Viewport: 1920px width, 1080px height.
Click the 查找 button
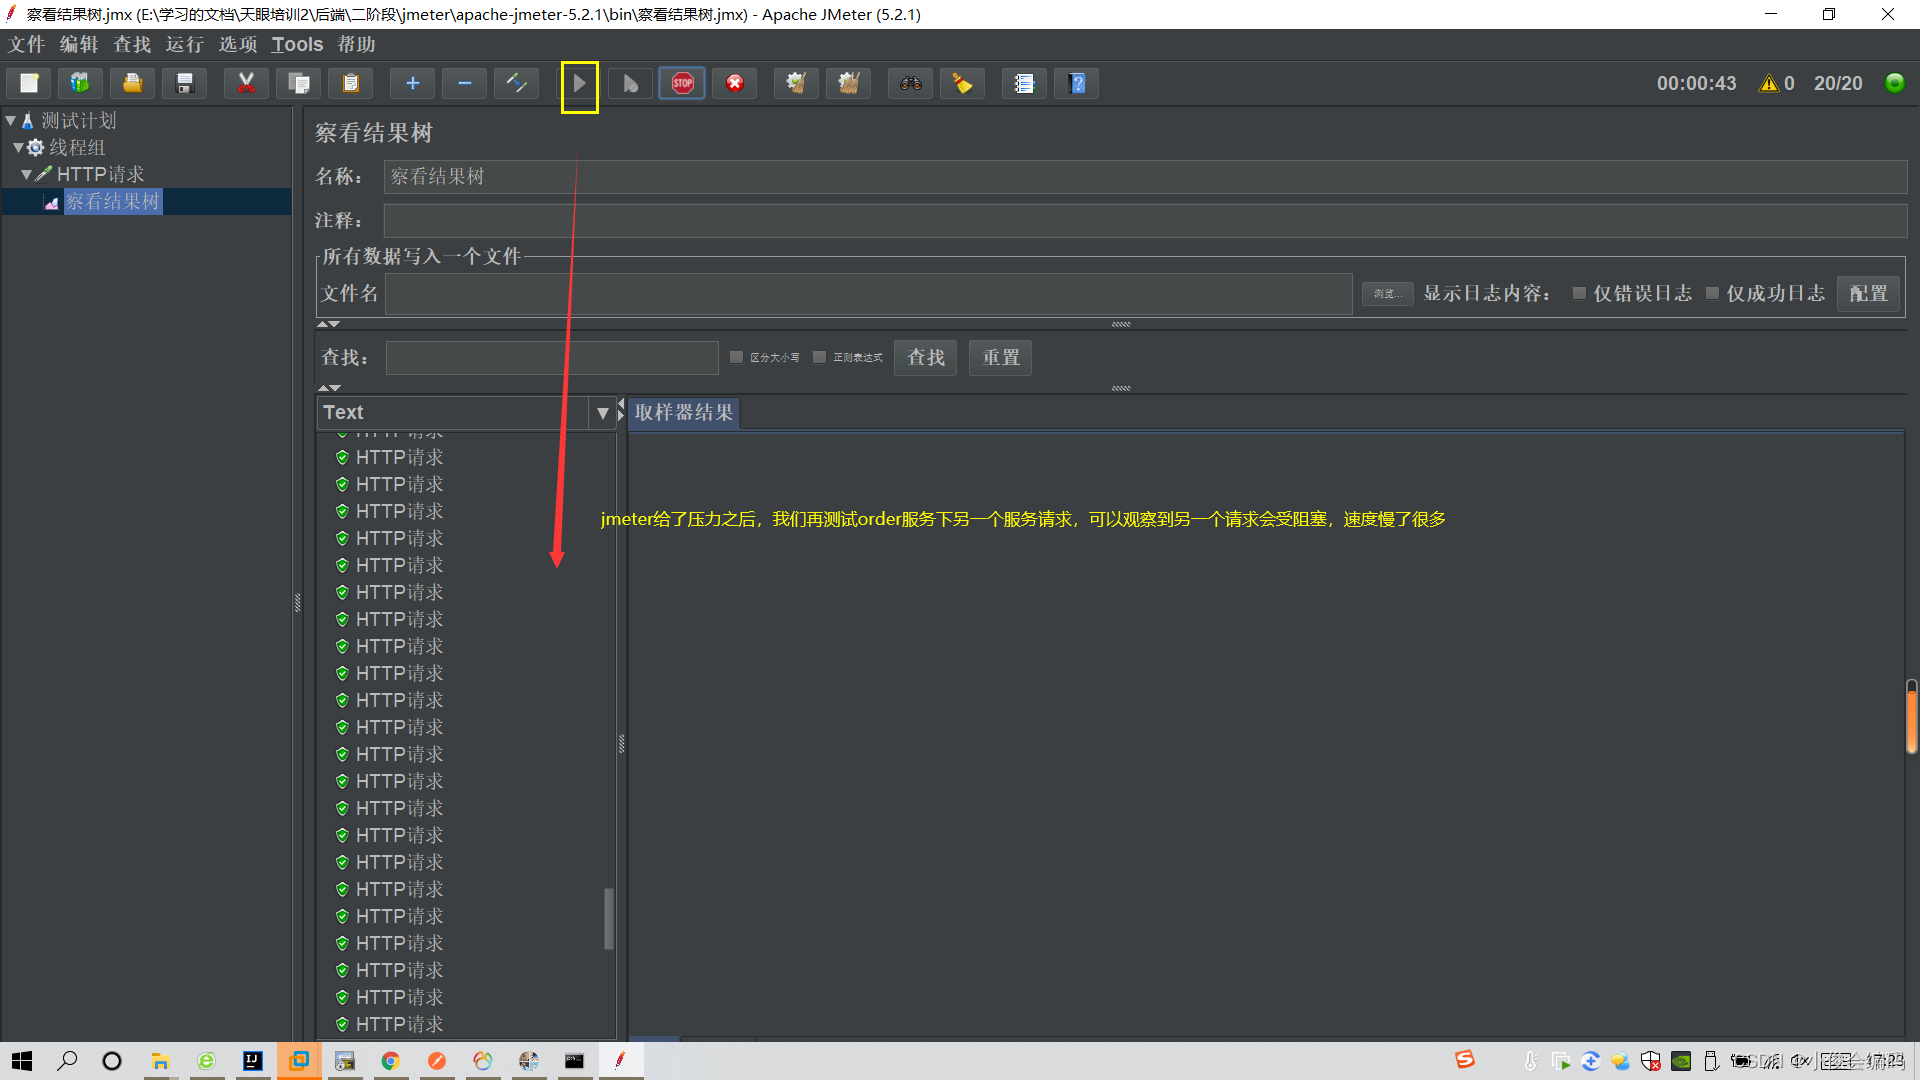click(x=925, y=357)
